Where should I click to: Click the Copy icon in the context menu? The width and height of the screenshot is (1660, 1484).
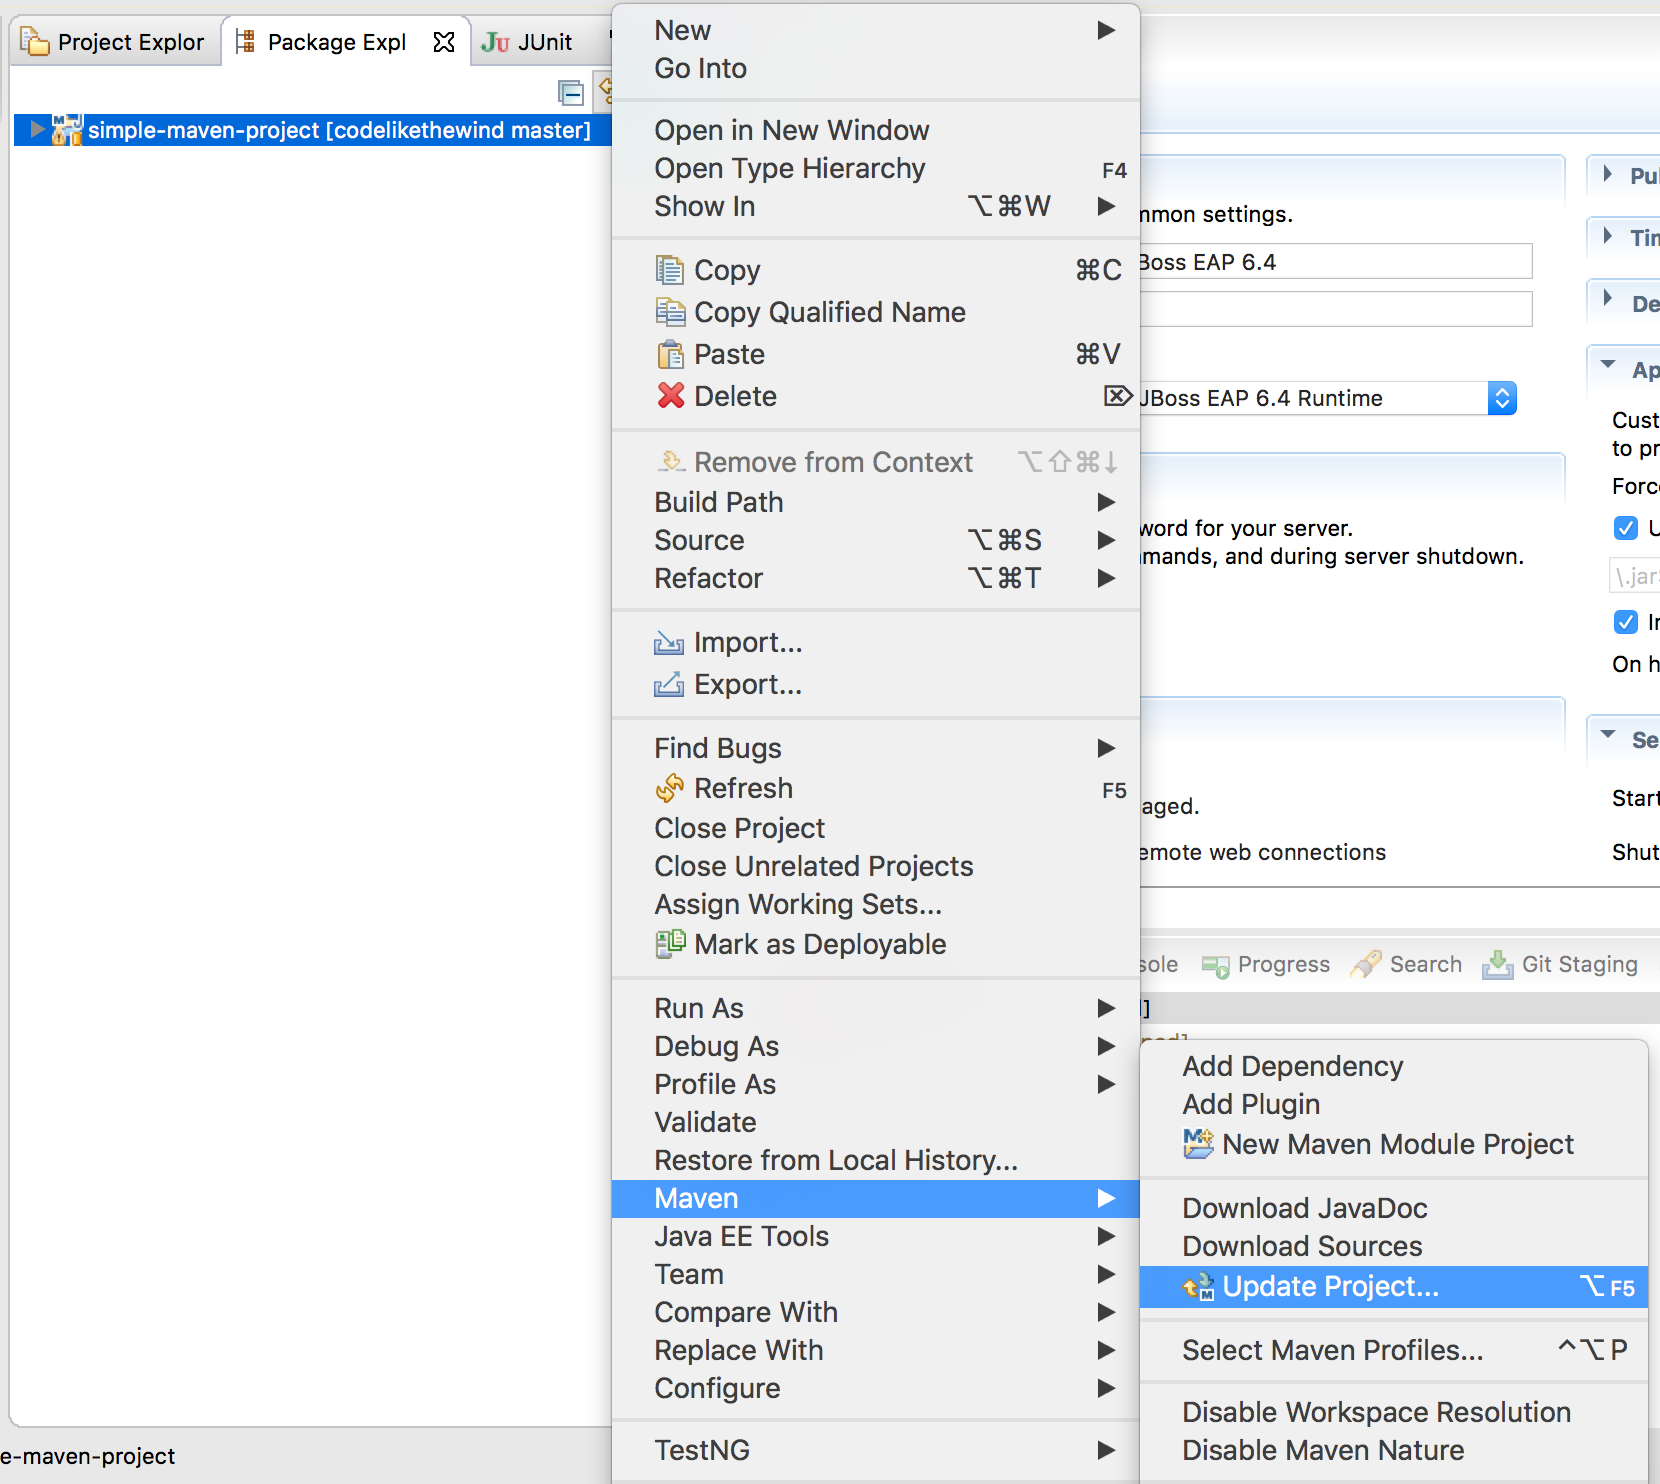[671, 270]
